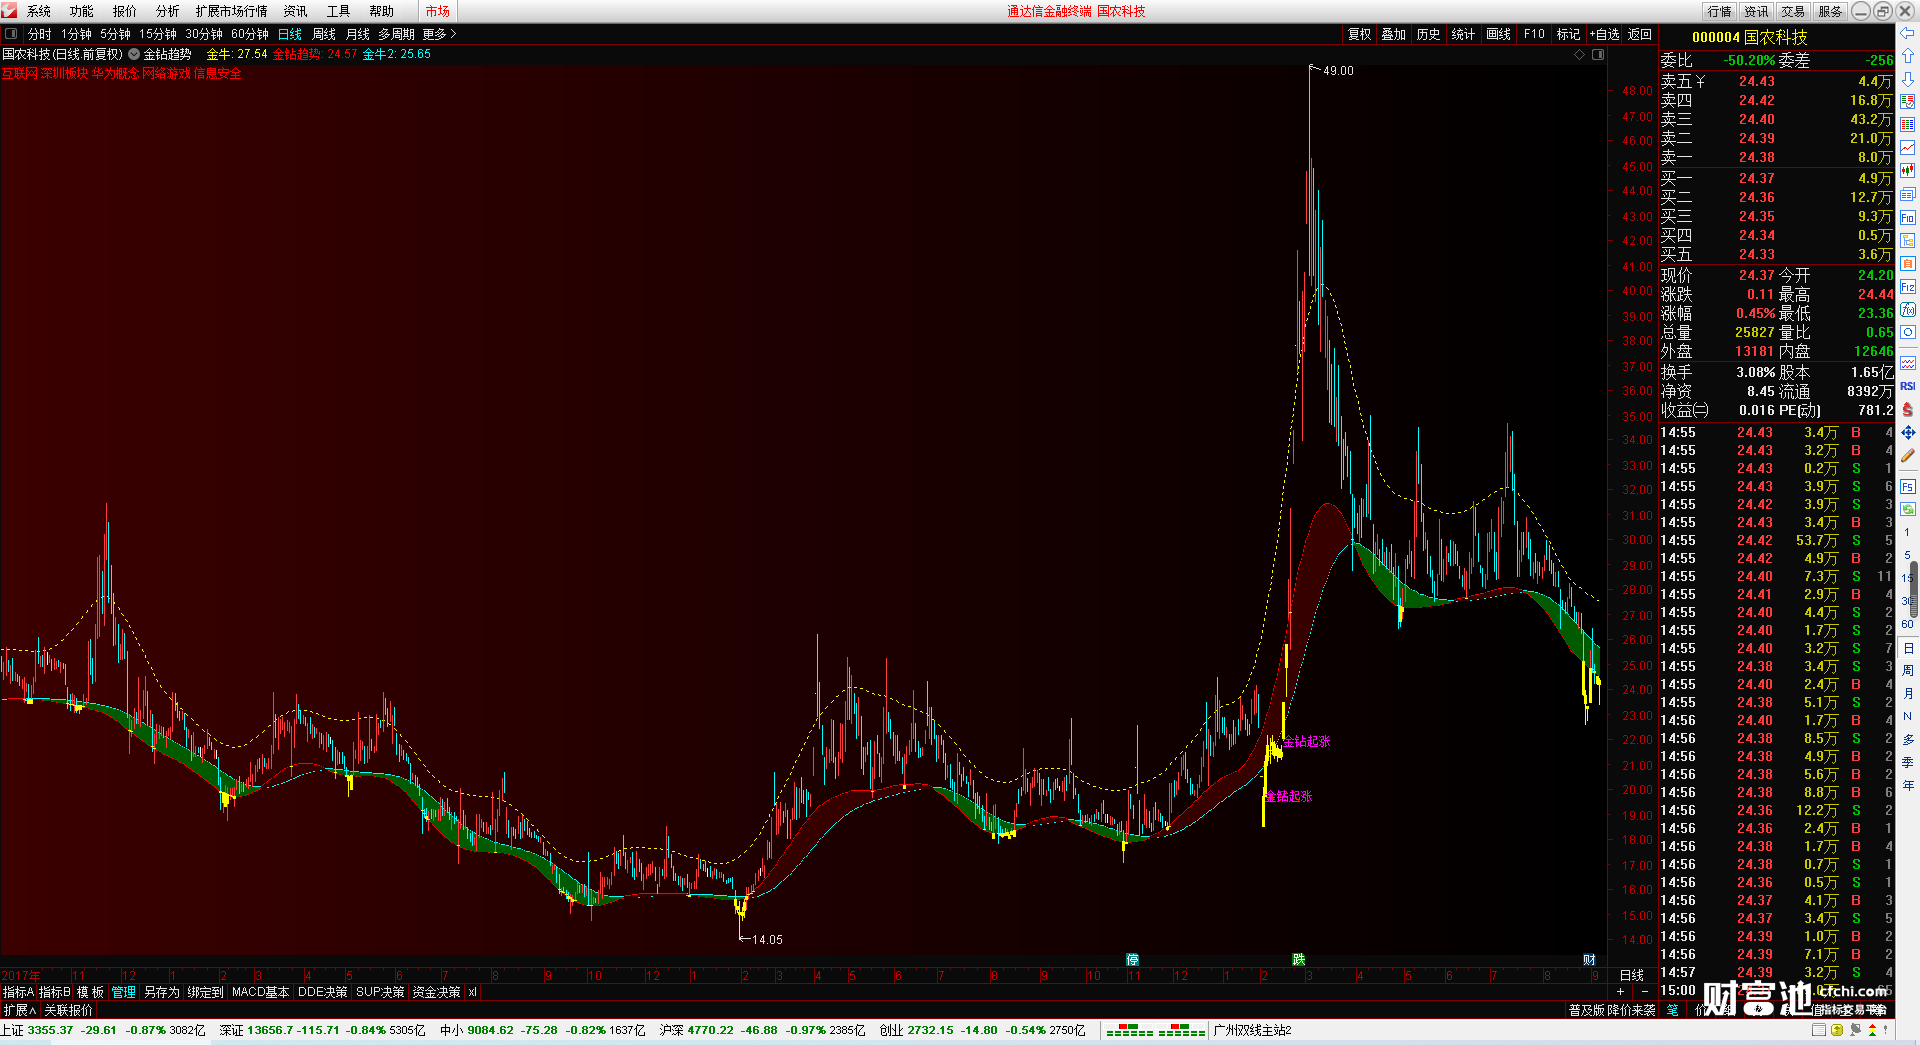
Task: Click the sector tree sidebar icon
Action: (1907, 240)
